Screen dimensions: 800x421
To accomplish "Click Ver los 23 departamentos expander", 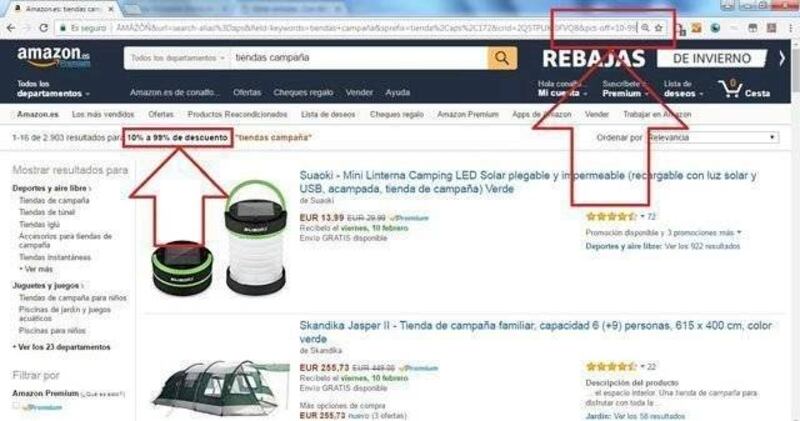I will pos(62,347).
